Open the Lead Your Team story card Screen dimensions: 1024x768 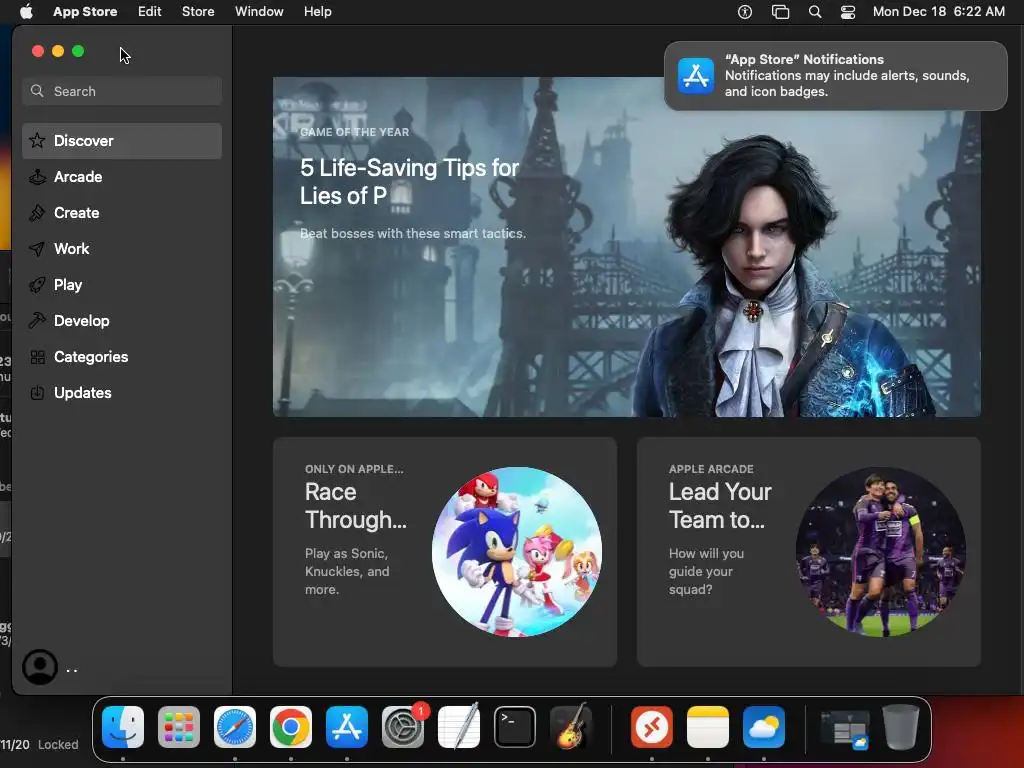coord(808,552)
